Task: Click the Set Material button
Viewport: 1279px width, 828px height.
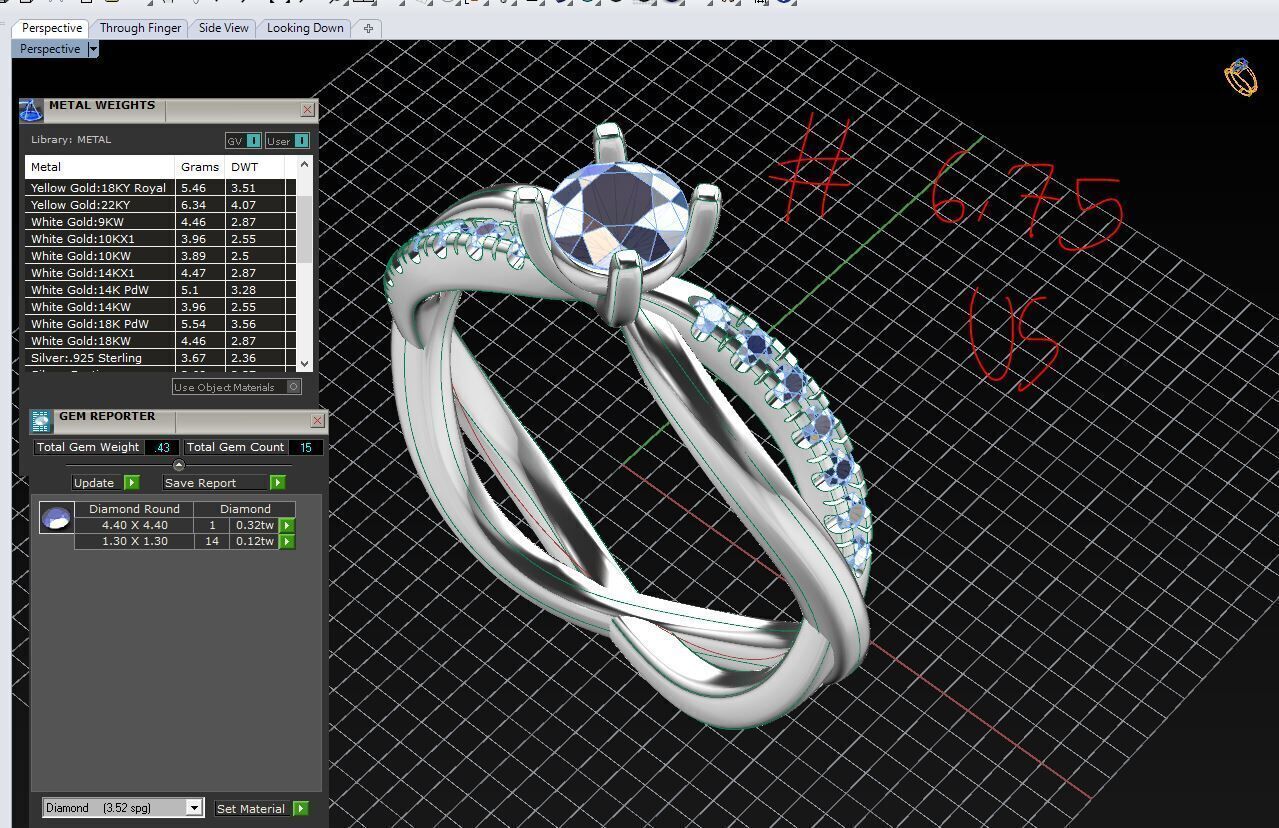Action: pyautogui.click(x=262, y=808)
